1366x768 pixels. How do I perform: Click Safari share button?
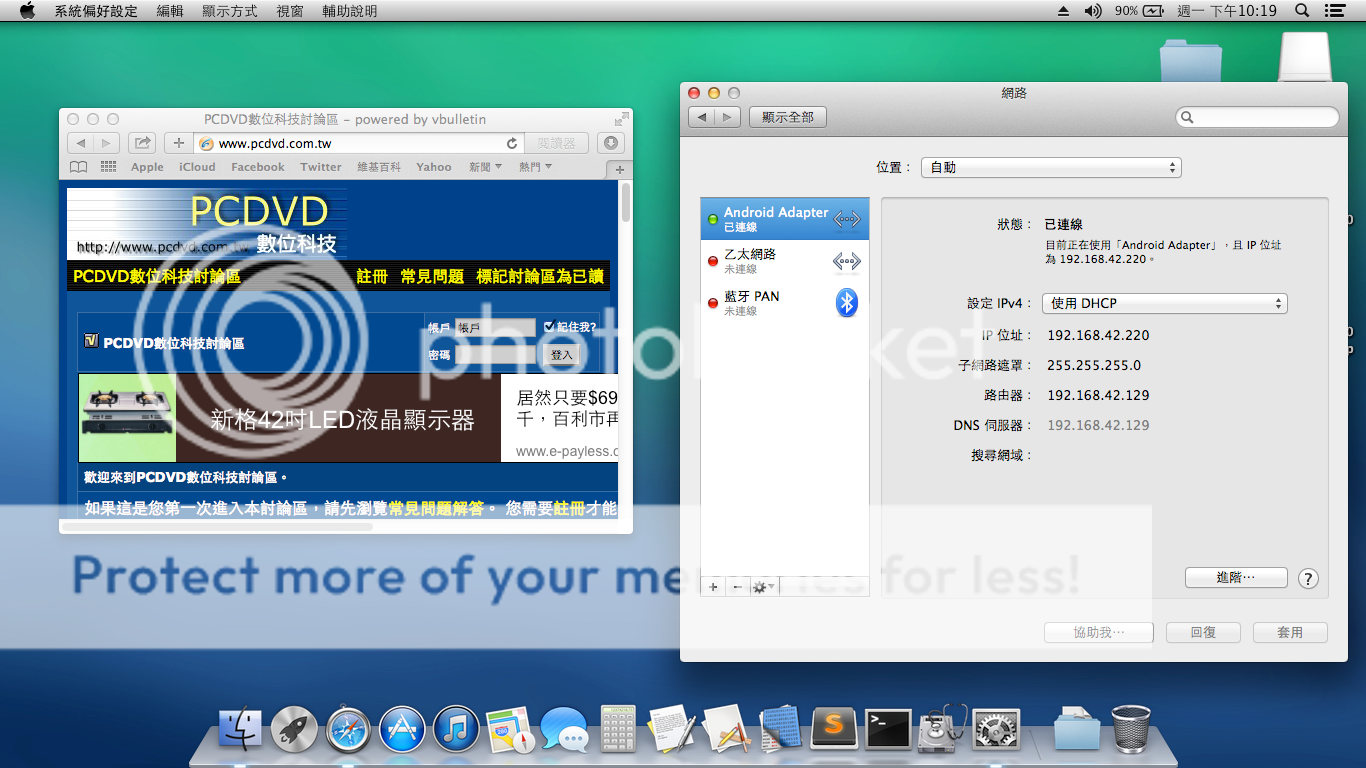point(142,143)
